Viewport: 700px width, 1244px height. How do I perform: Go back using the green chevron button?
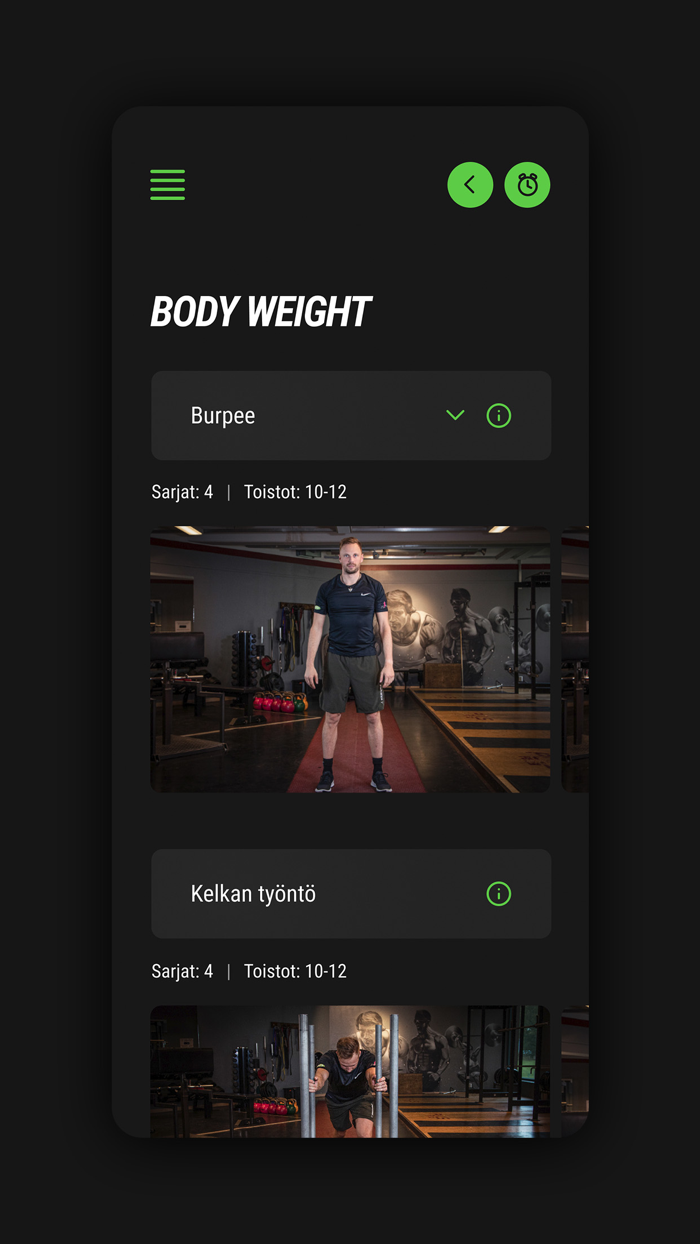coord(470,185)
